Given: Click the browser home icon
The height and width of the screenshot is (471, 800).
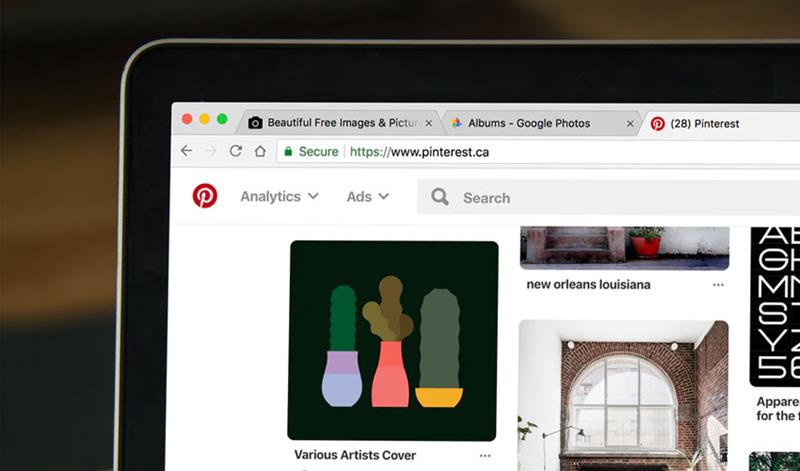Looking at the screenshot, I should [260, 151].
